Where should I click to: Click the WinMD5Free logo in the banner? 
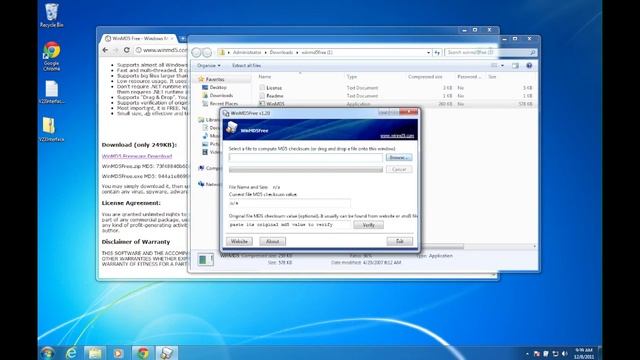(232, 128)
